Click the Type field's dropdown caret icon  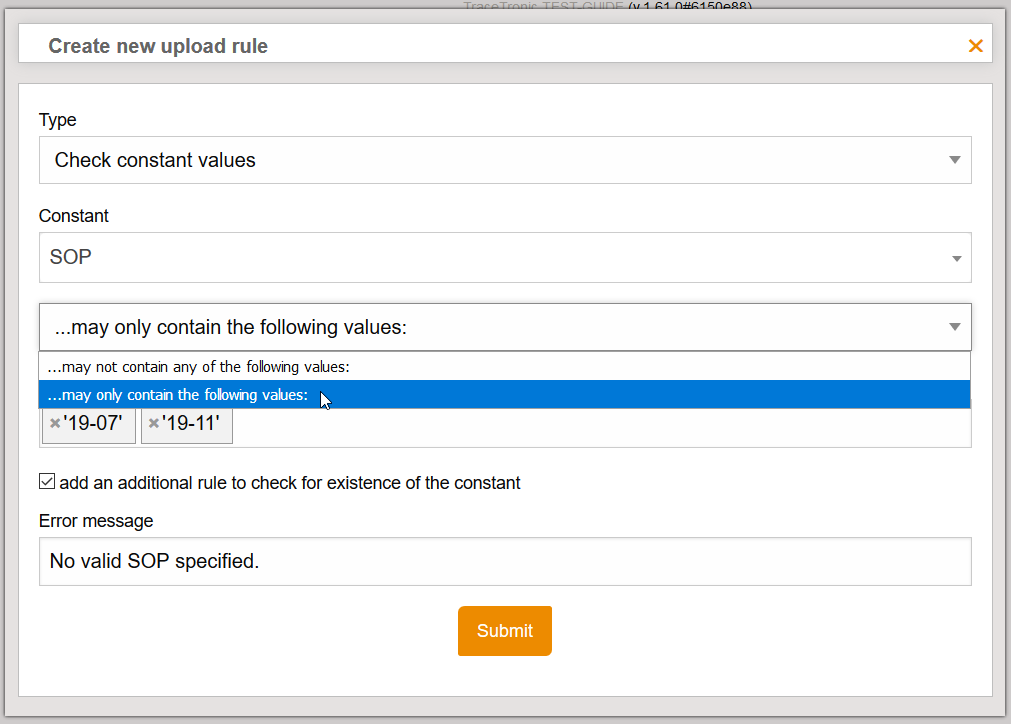957,160
